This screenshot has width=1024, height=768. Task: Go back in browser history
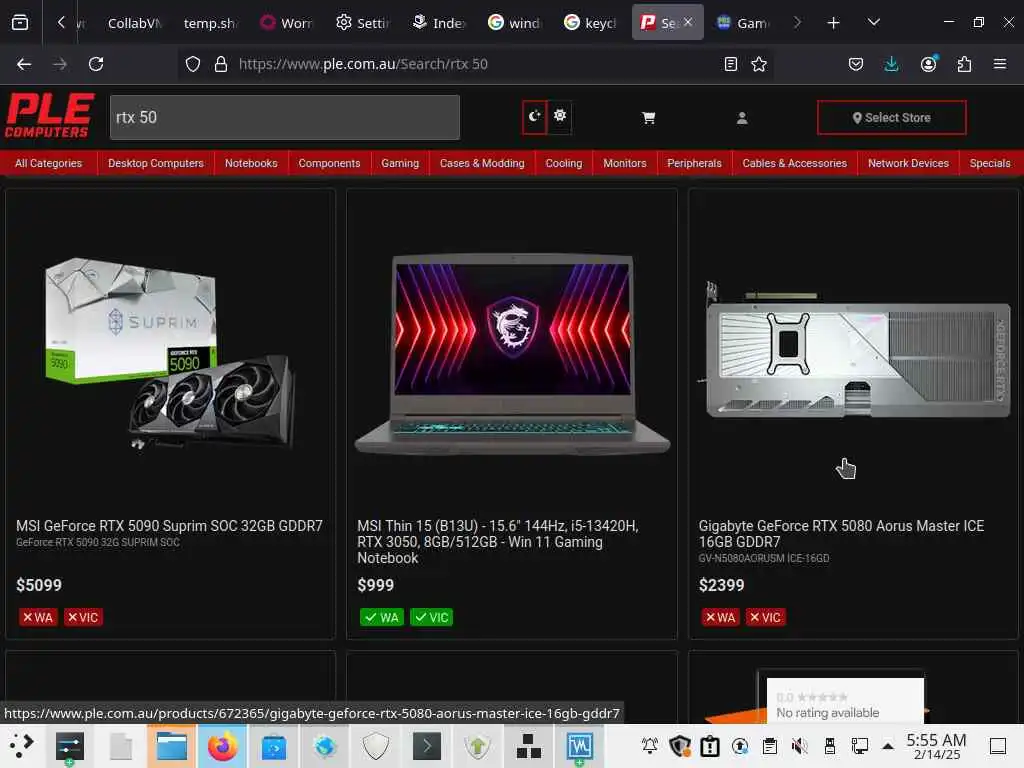(x=24, y=64)
